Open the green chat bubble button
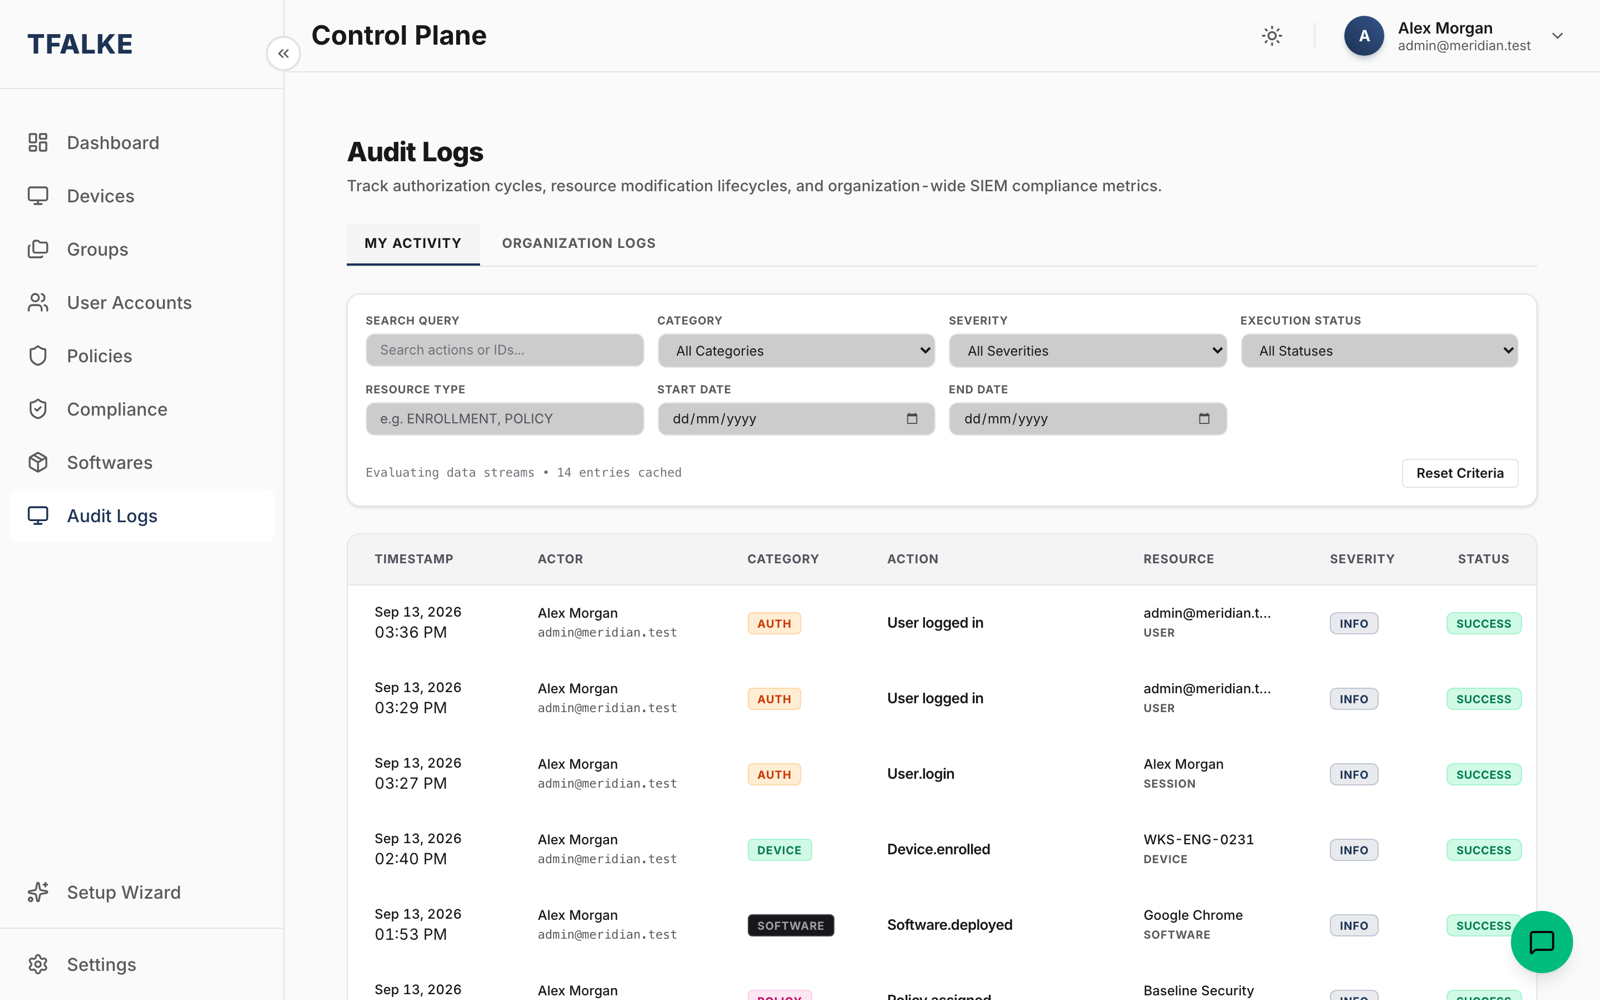Screen dimensions: 1600x1000 coord(1541,942)
